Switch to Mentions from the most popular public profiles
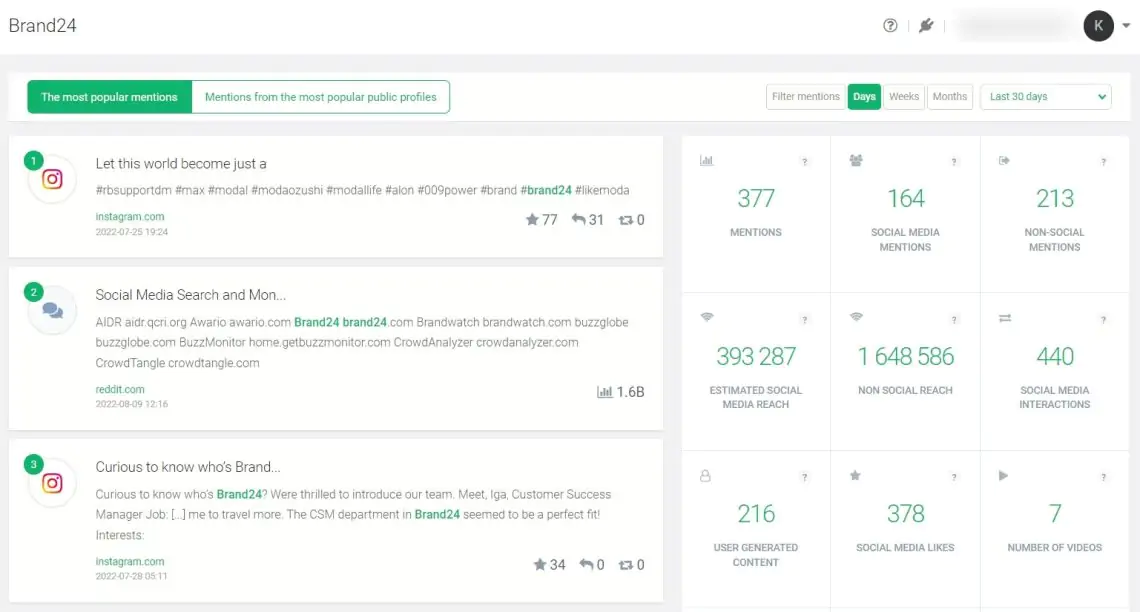 (x=321, y=97)
